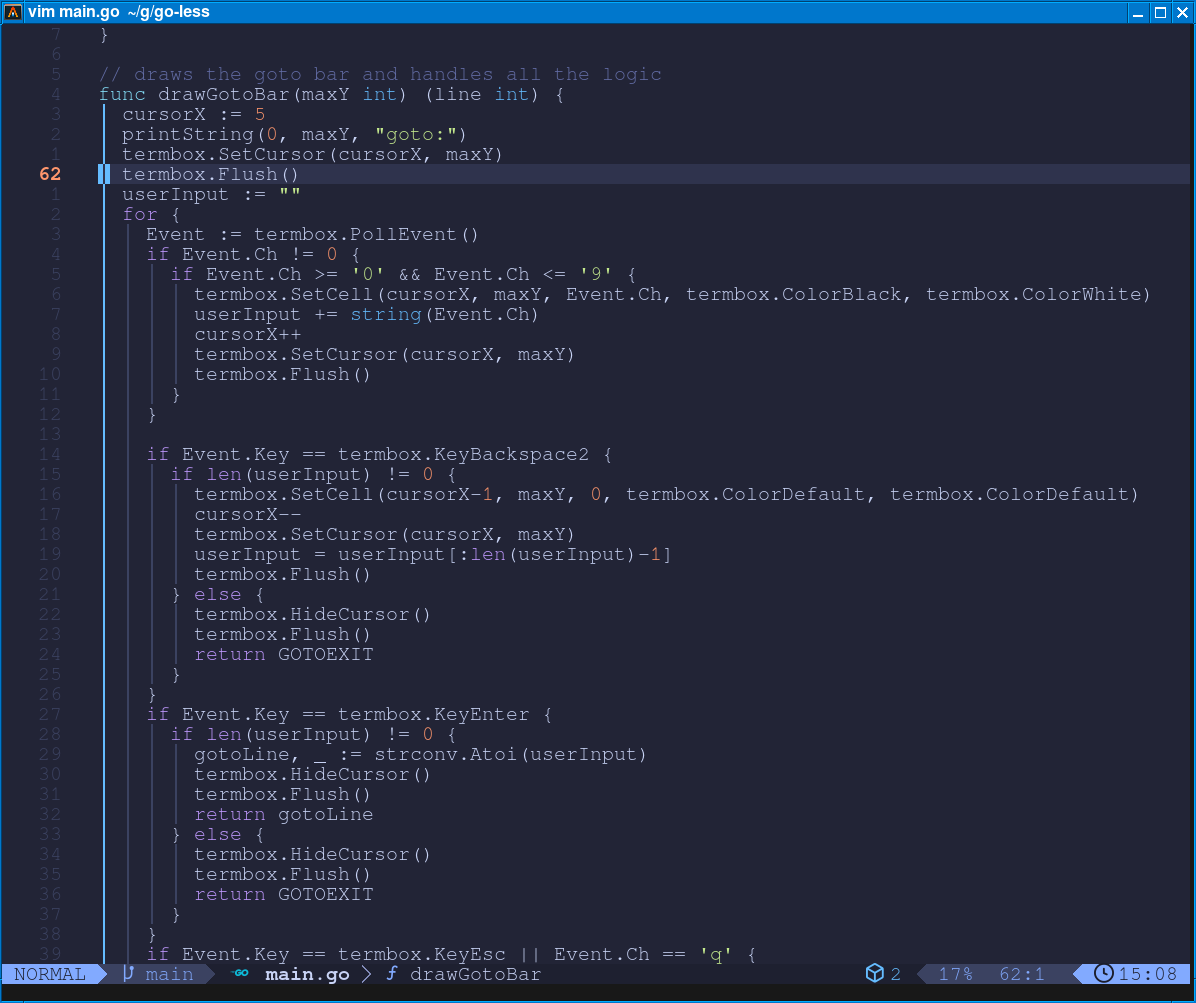Screen dimensions: 1196x1003
Task: Click the function symbol before drawGotoBar
Action: tap(392, 974)
